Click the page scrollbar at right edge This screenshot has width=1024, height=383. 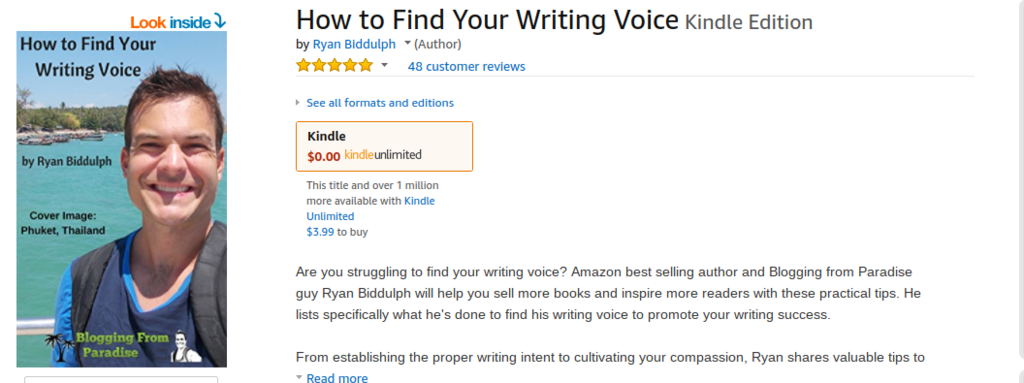[1020, 176]
